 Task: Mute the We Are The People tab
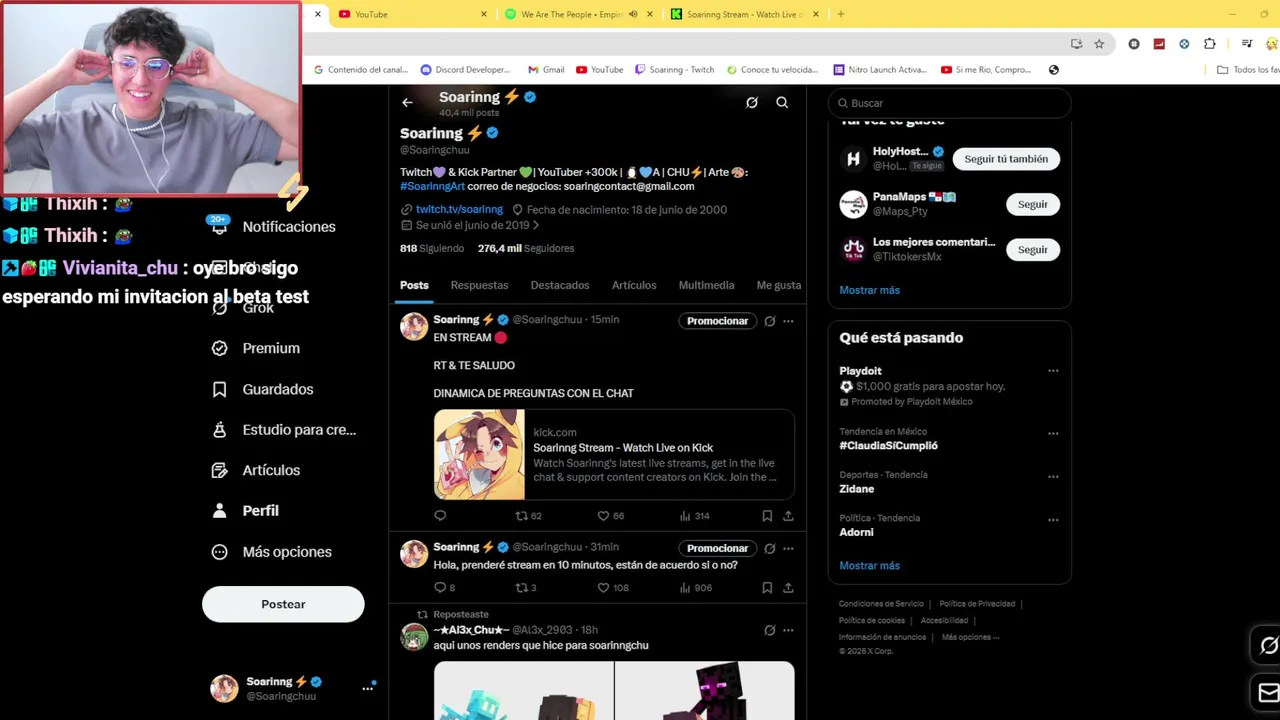coord(633,14)
